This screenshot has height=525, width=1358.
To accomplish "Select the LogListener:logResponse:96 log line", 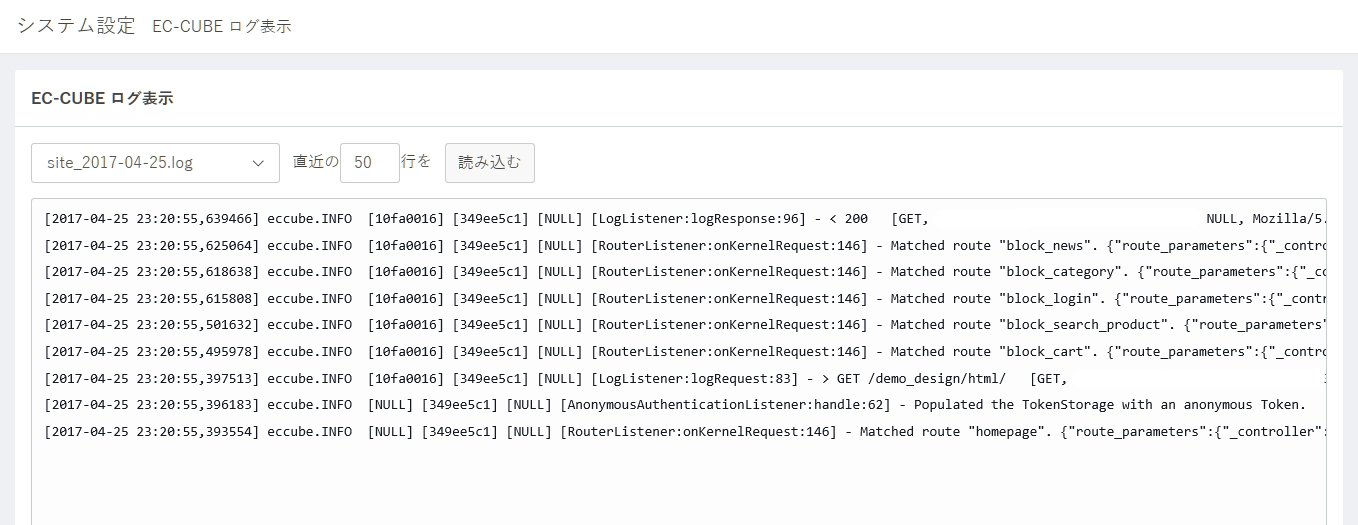I will tap(685, 218).
